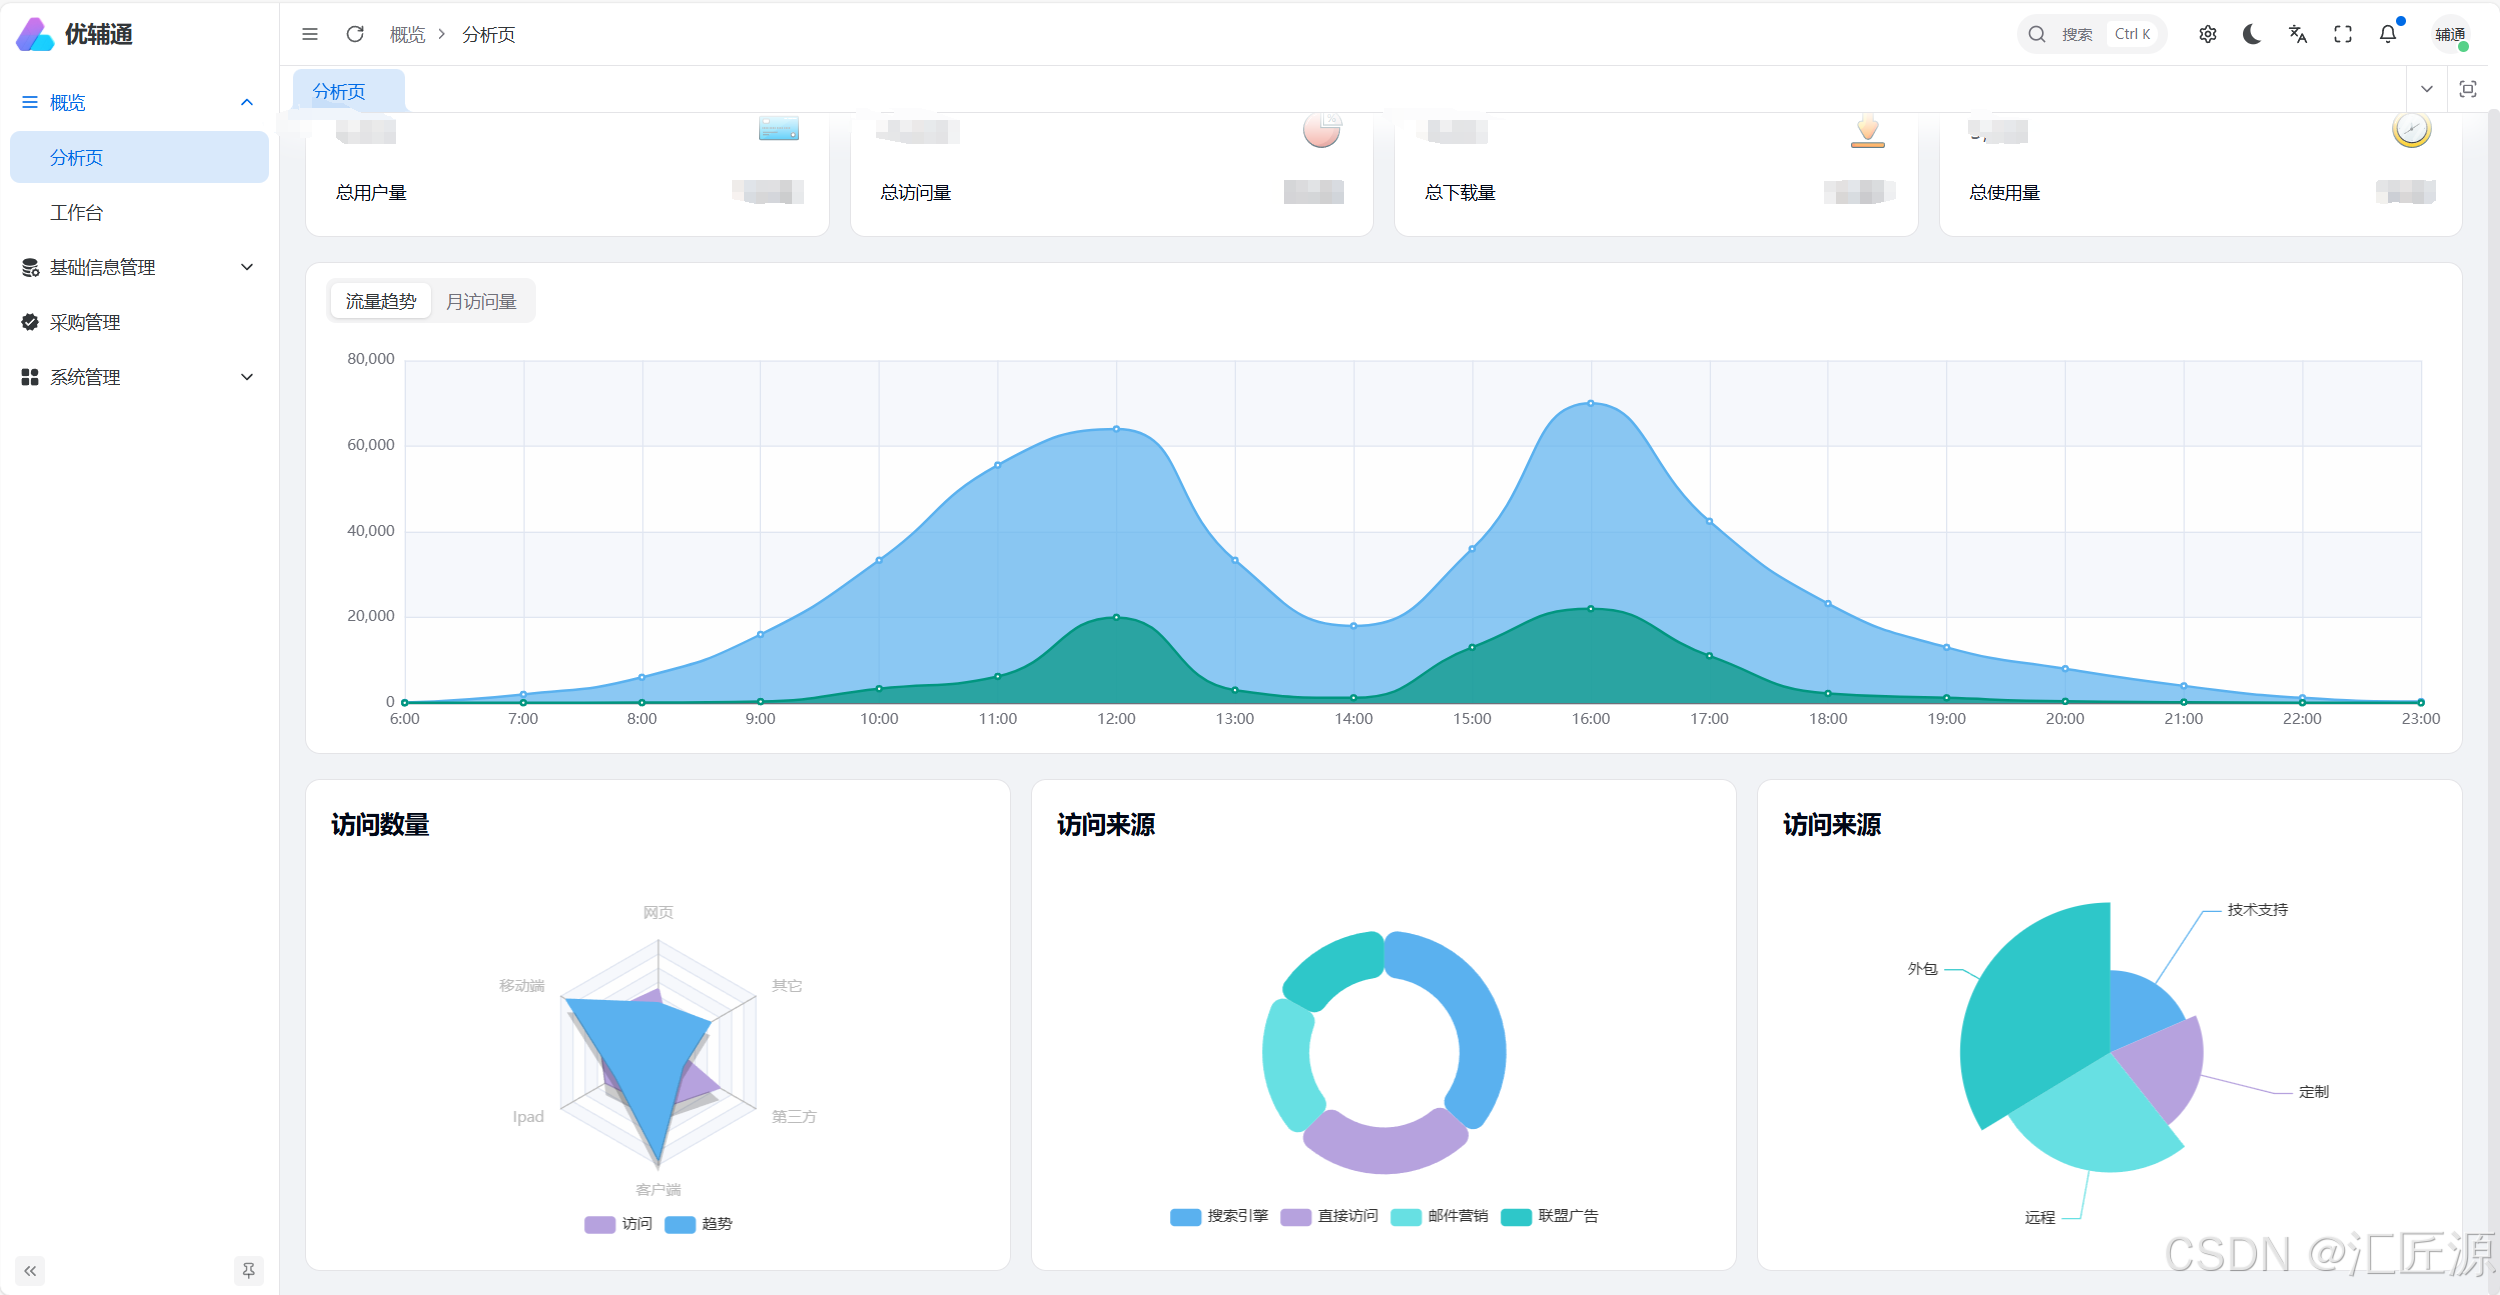Open 工作台 in the sidebar

tap(77, 212)
